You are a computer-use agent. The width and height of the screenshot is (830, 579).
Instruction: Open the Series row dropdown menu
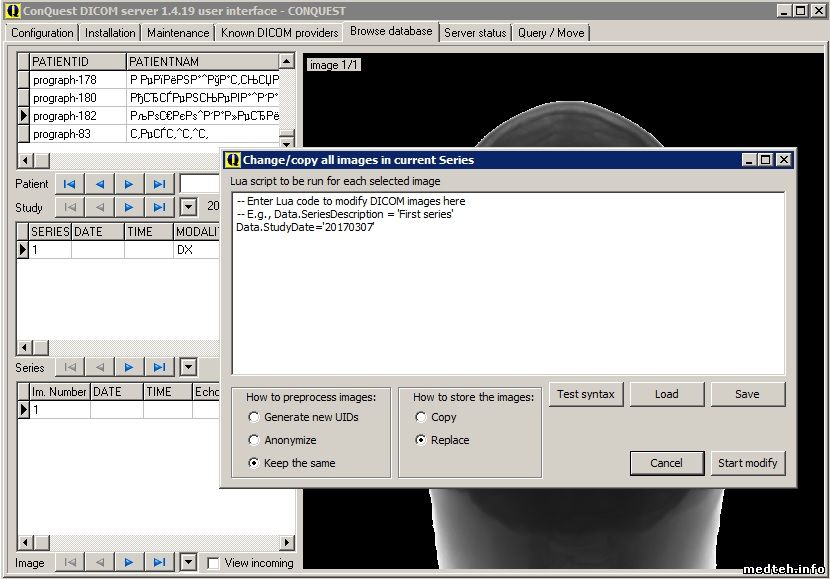pos(188,367)
